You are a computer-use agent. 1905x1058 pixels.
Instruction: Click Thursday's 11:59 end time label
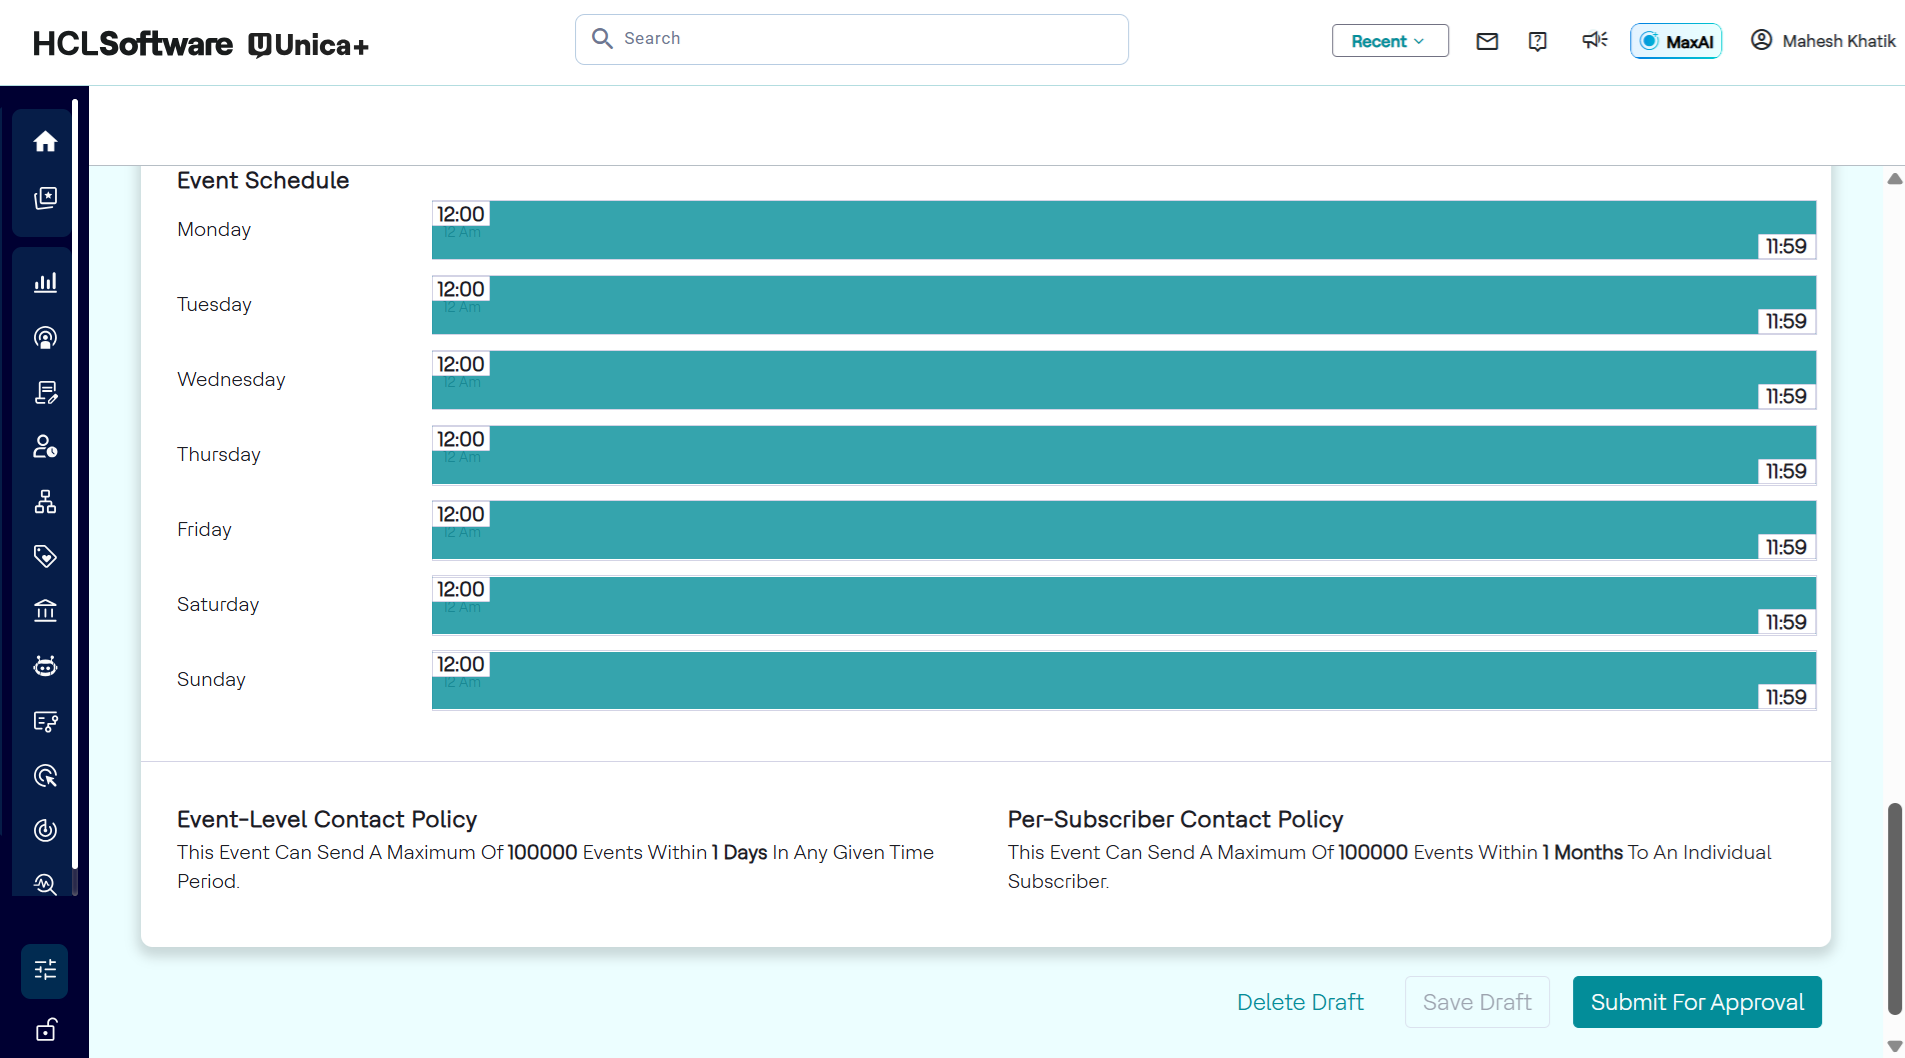(x=1786, y=471)
